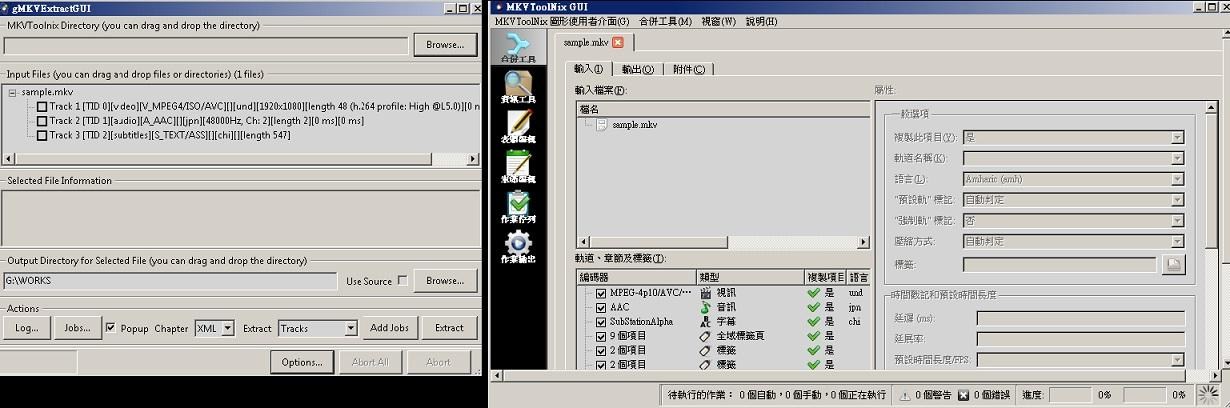The image size is (1230, 408).
Task: Click the MKVToolNix GUI title bar icon
Action: coord(499,8)
